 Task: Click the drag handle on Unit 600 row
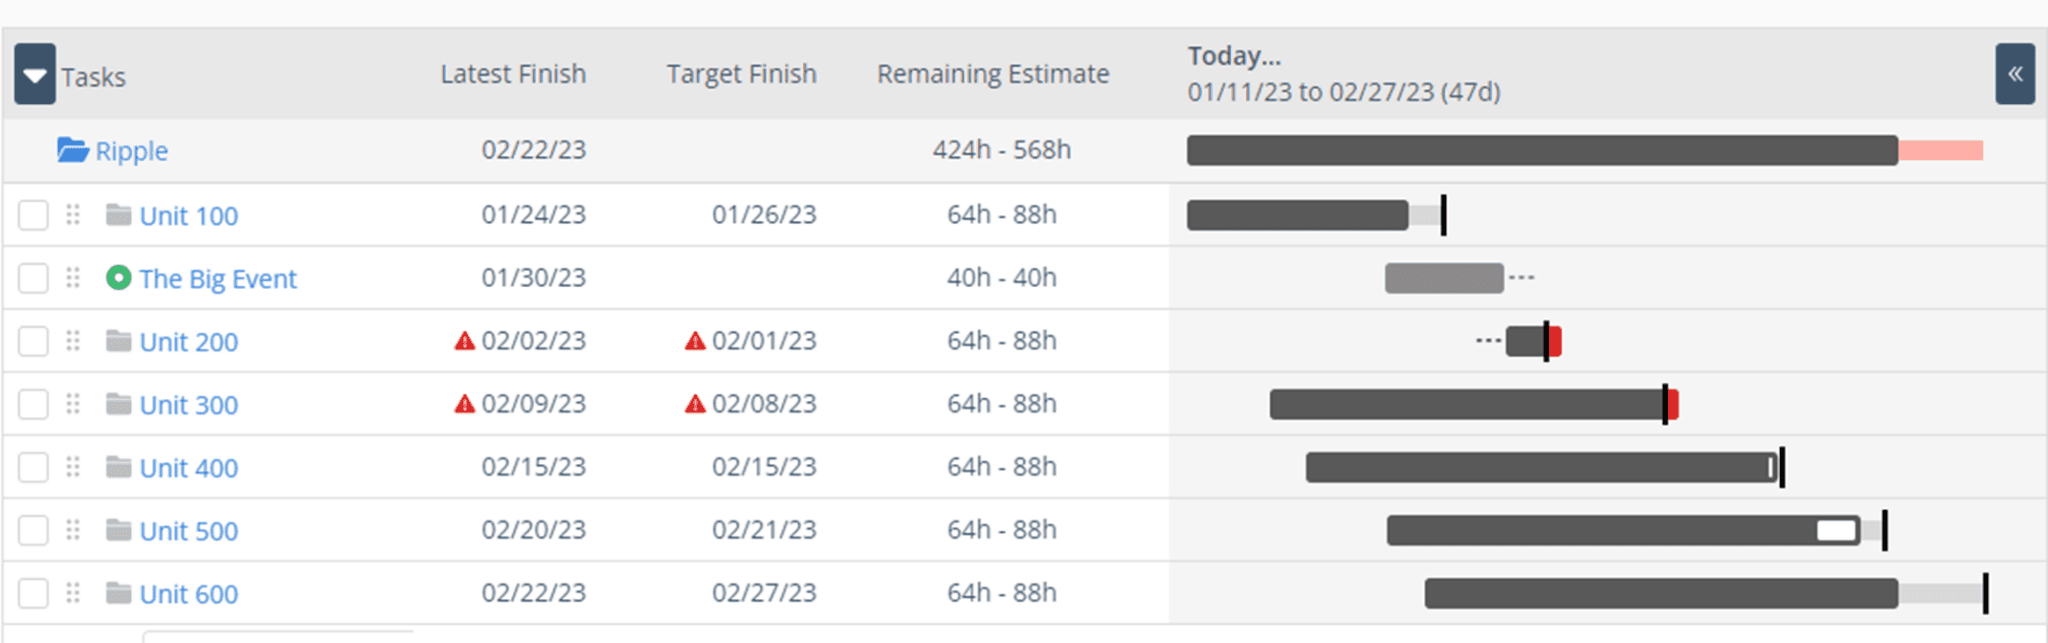[73, 593]
